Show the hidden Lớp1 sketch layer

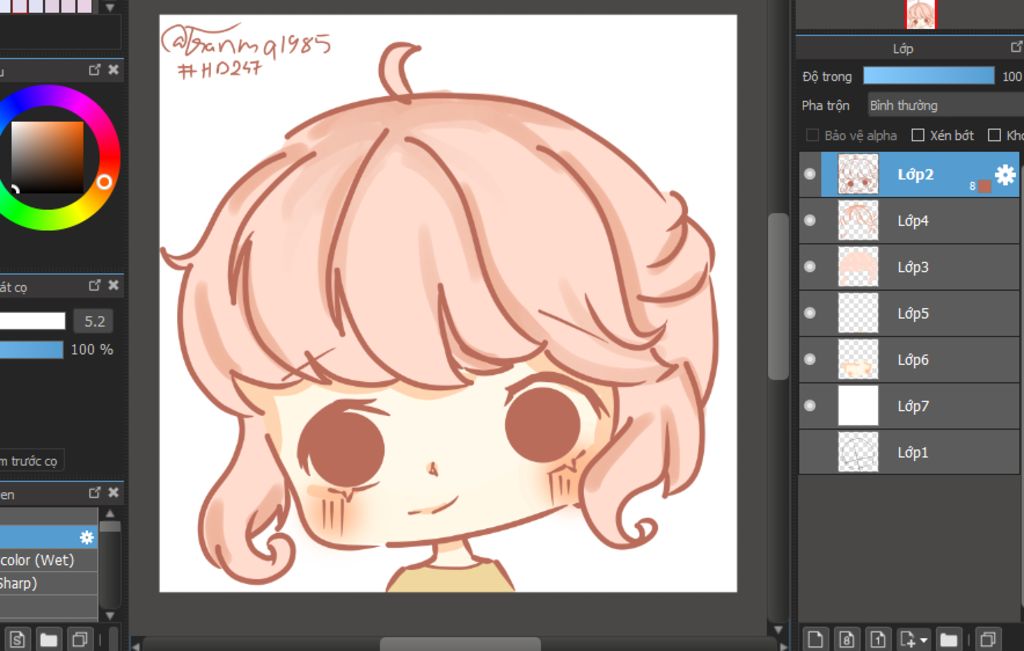pyautogui.click(x=810, y=452)
